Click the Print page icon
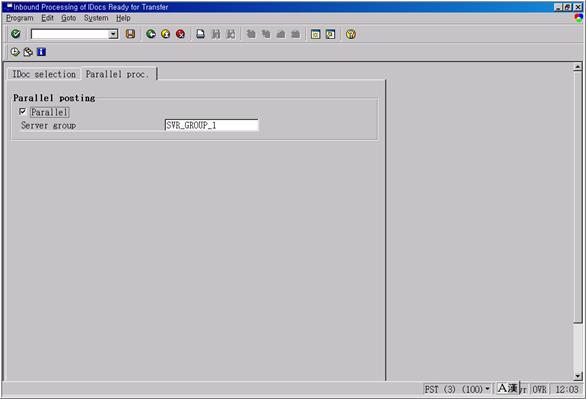Image resolution: width=586 pixels, height=399 pixels. [x=201, y=34]
